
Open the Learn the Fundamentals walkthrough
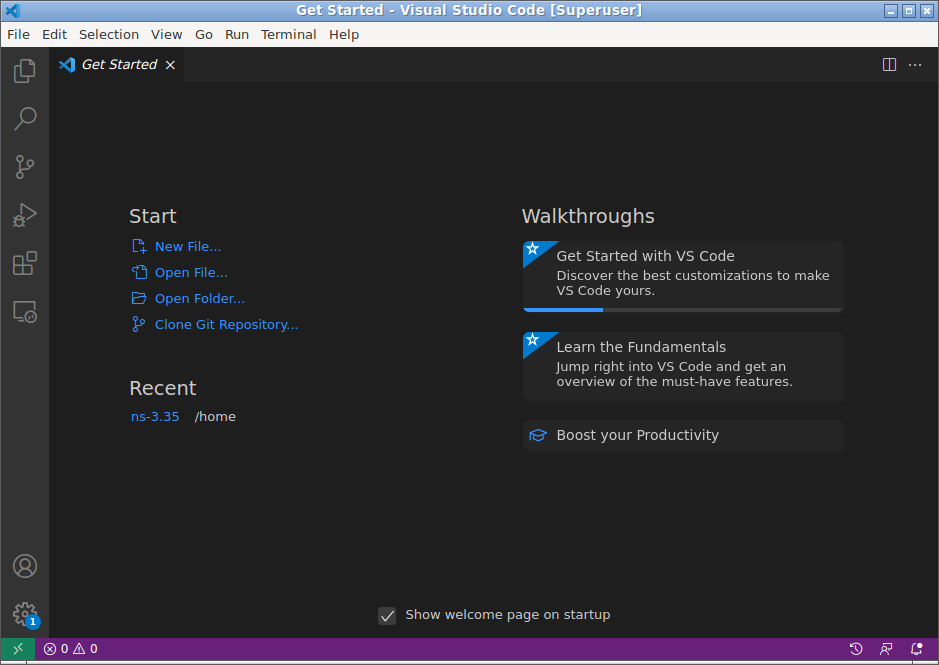coord(683,366)
